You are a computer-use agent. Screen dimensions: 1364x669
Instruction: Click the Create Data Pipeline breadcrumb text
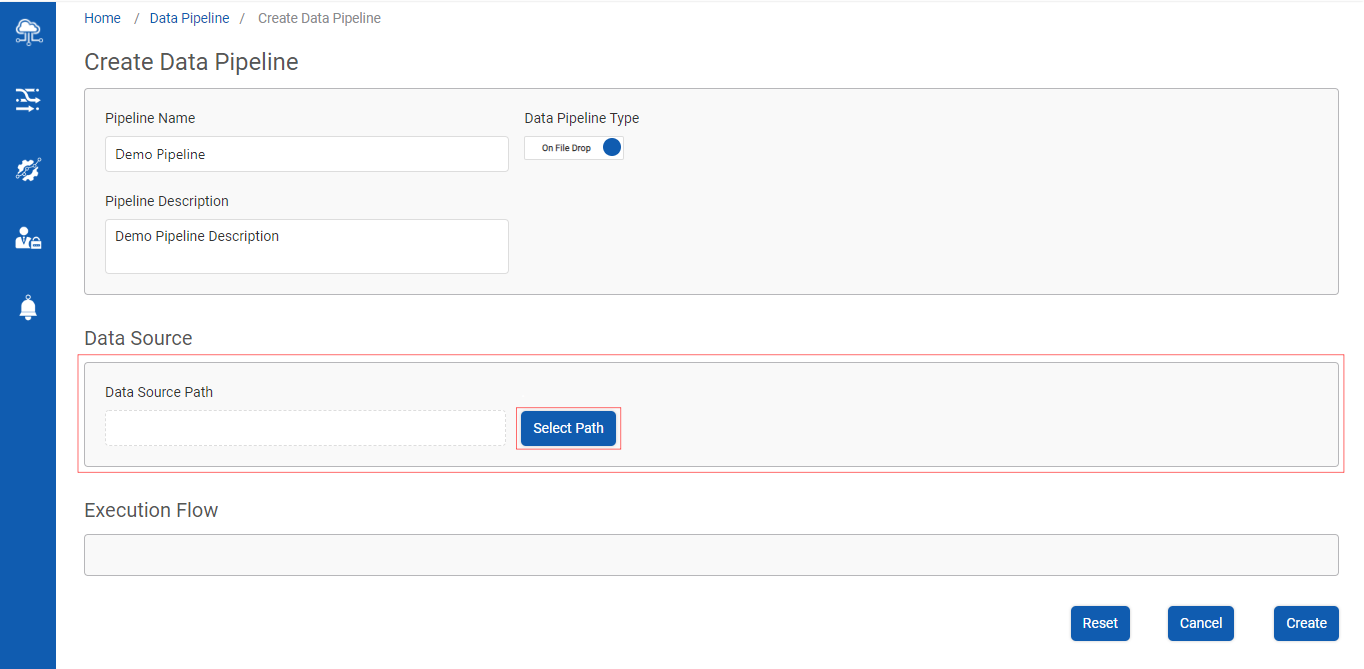[319, 18]
